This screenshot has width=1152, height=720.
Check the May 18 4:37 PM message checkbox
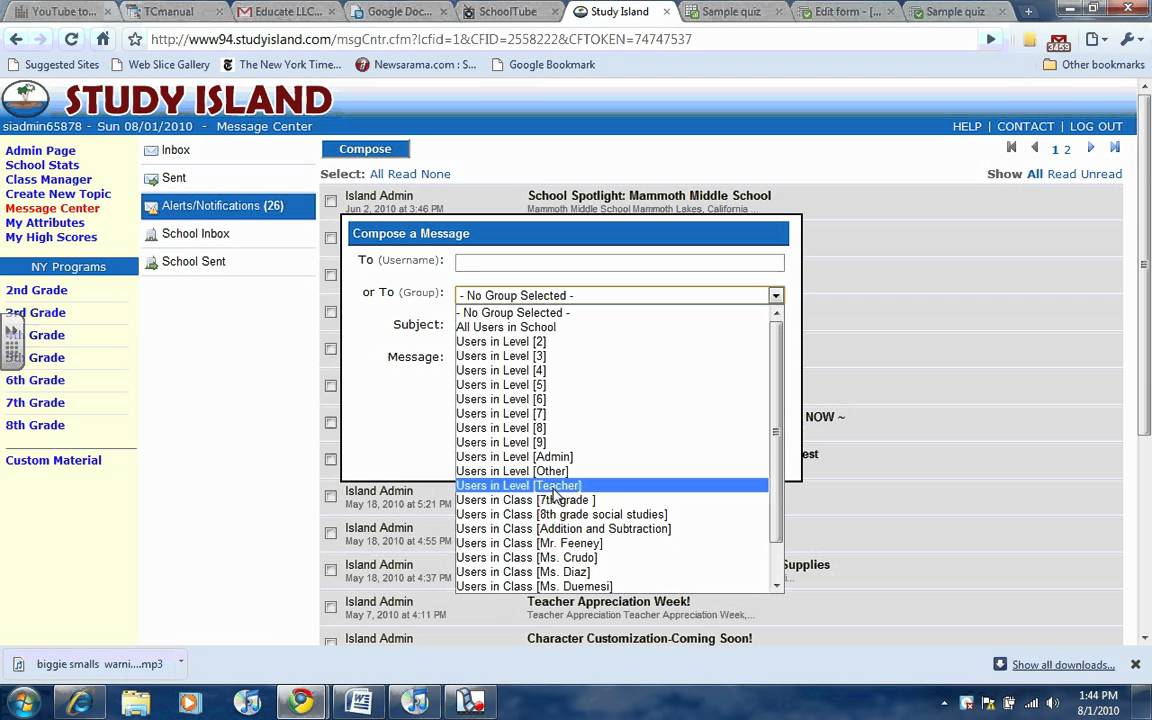331,569
